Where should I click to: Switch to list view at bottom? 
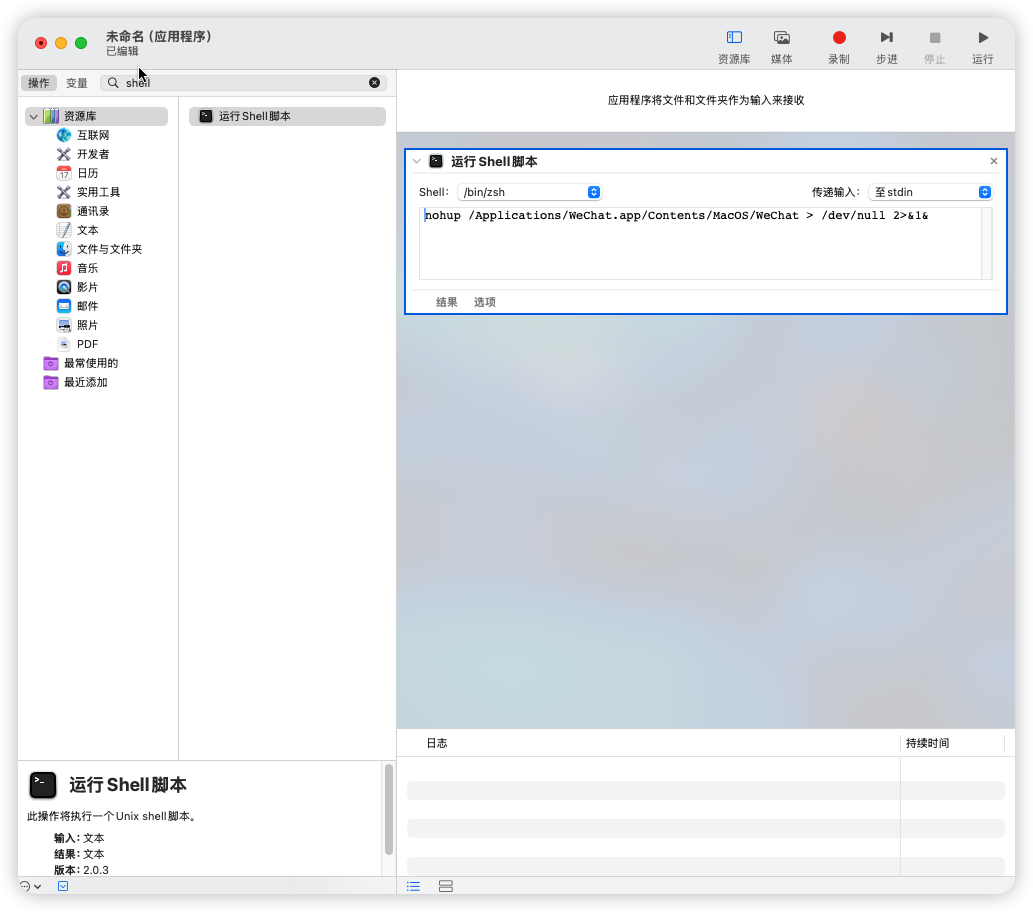click(413, 885)
